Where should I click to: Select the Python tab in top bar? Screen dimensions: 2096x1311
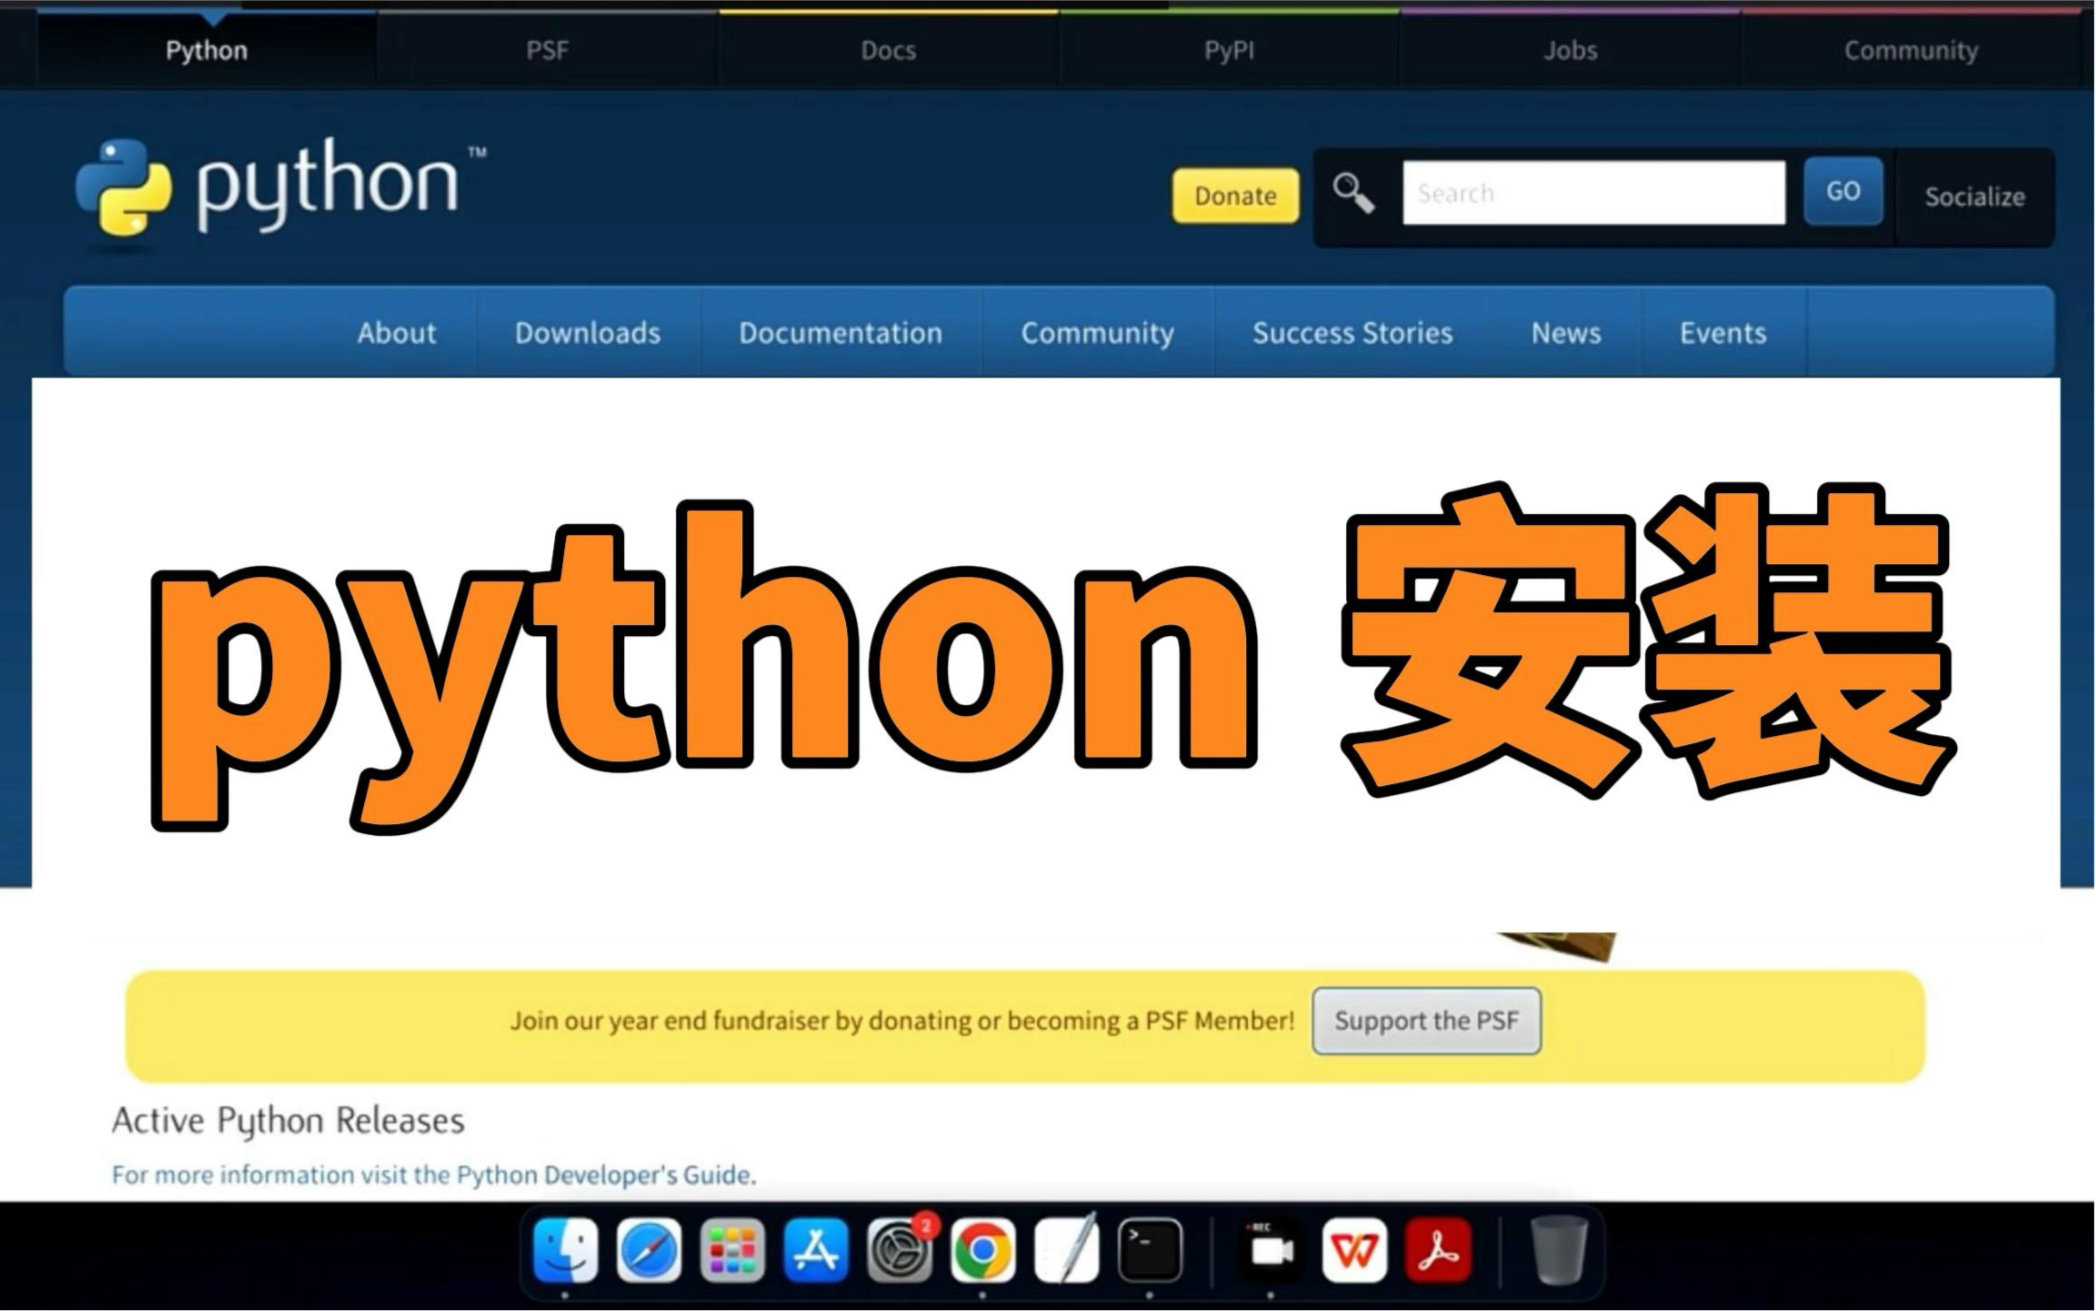coord(207,50)
